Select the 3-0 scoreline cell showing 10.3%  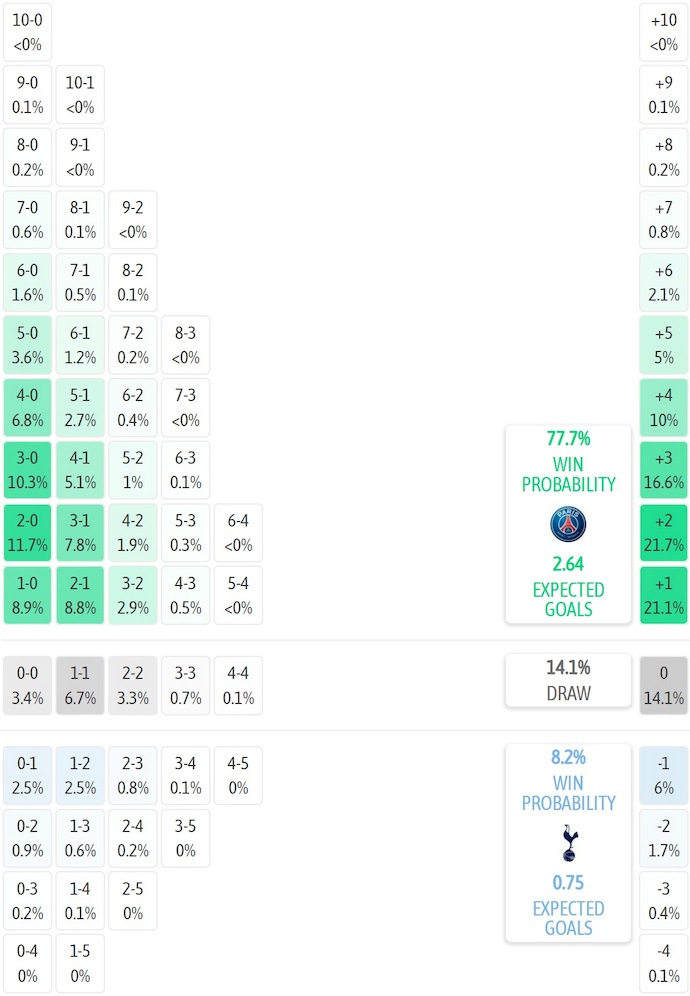pyautogui.click(x=28, y=470)
